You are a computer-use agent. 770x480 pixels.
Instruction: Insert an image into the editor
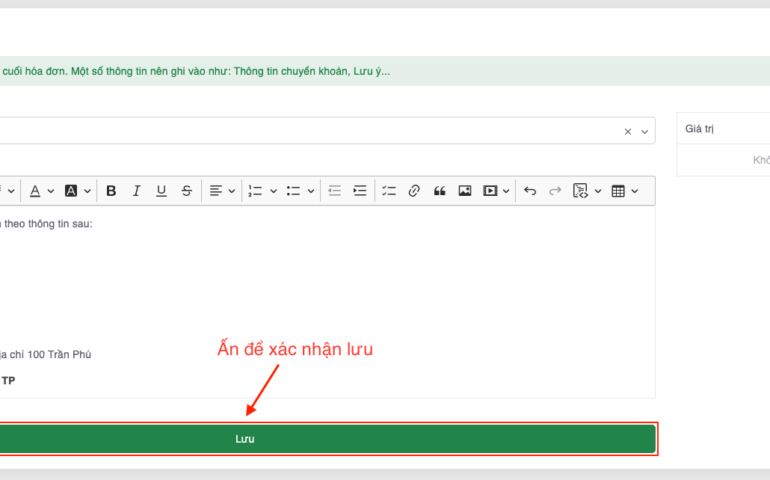click(464, 191)
